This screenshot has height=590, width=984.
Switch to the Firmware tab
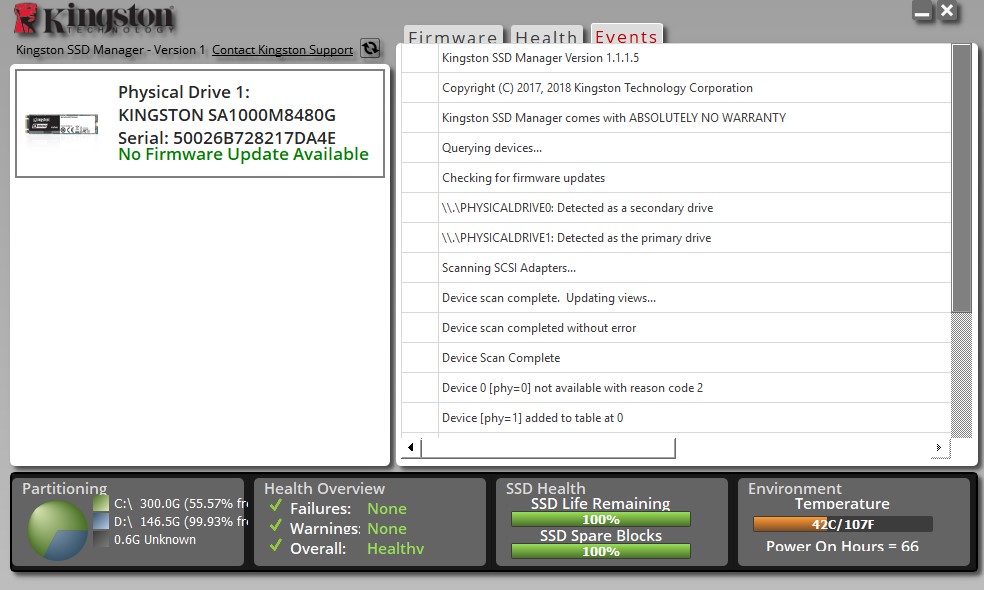point(452,36)
